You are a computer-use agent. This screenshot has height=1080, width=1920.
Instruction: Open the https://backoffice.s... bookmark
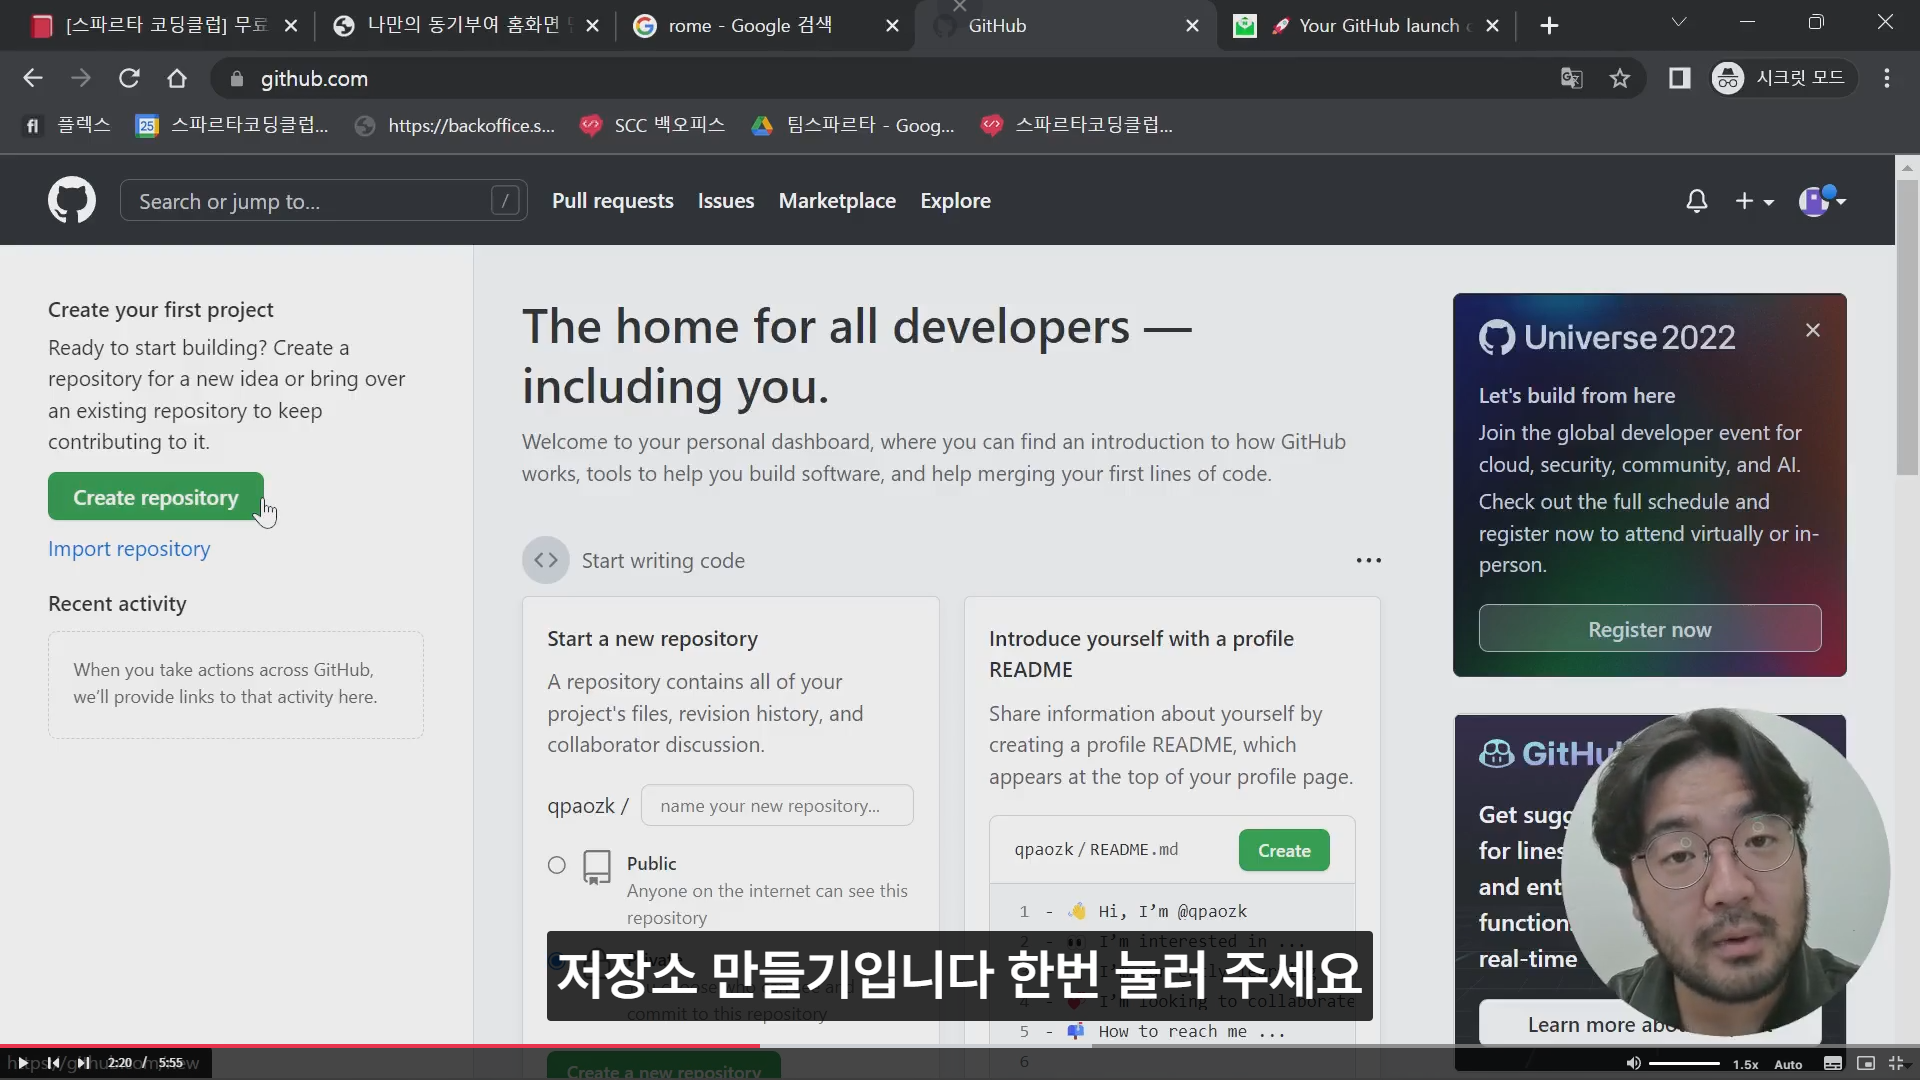pyautogui.click(x=456, y=125)
